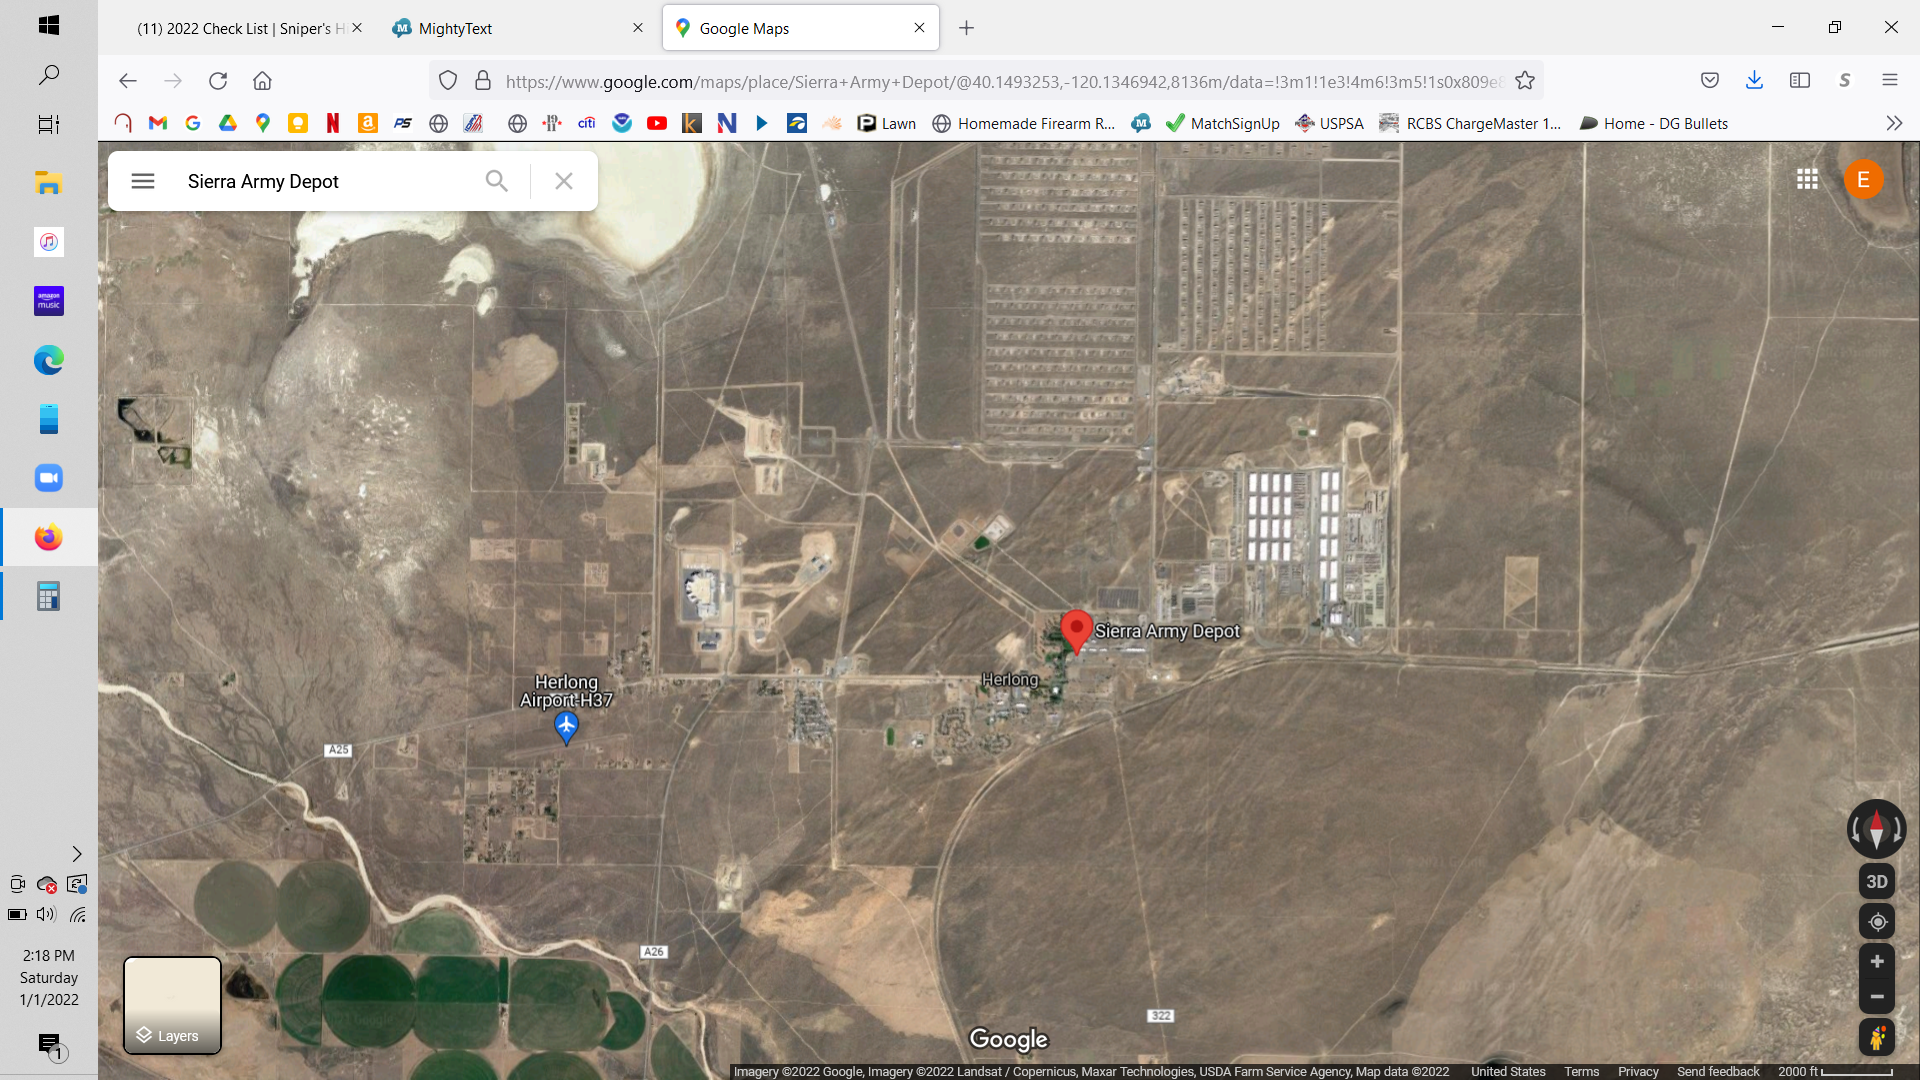This screenshot has width=1920, height=1080.
Task: Open the Firefox application menu
Action: (x=1890, y=81)
